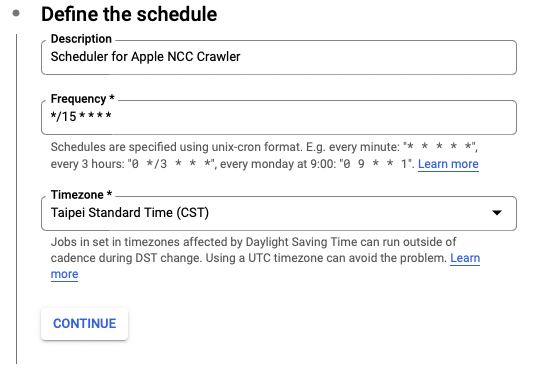This screenshot has width=547, height=368.
Task: Click the CONTINUE button
Action: click(x=84, y=324)
